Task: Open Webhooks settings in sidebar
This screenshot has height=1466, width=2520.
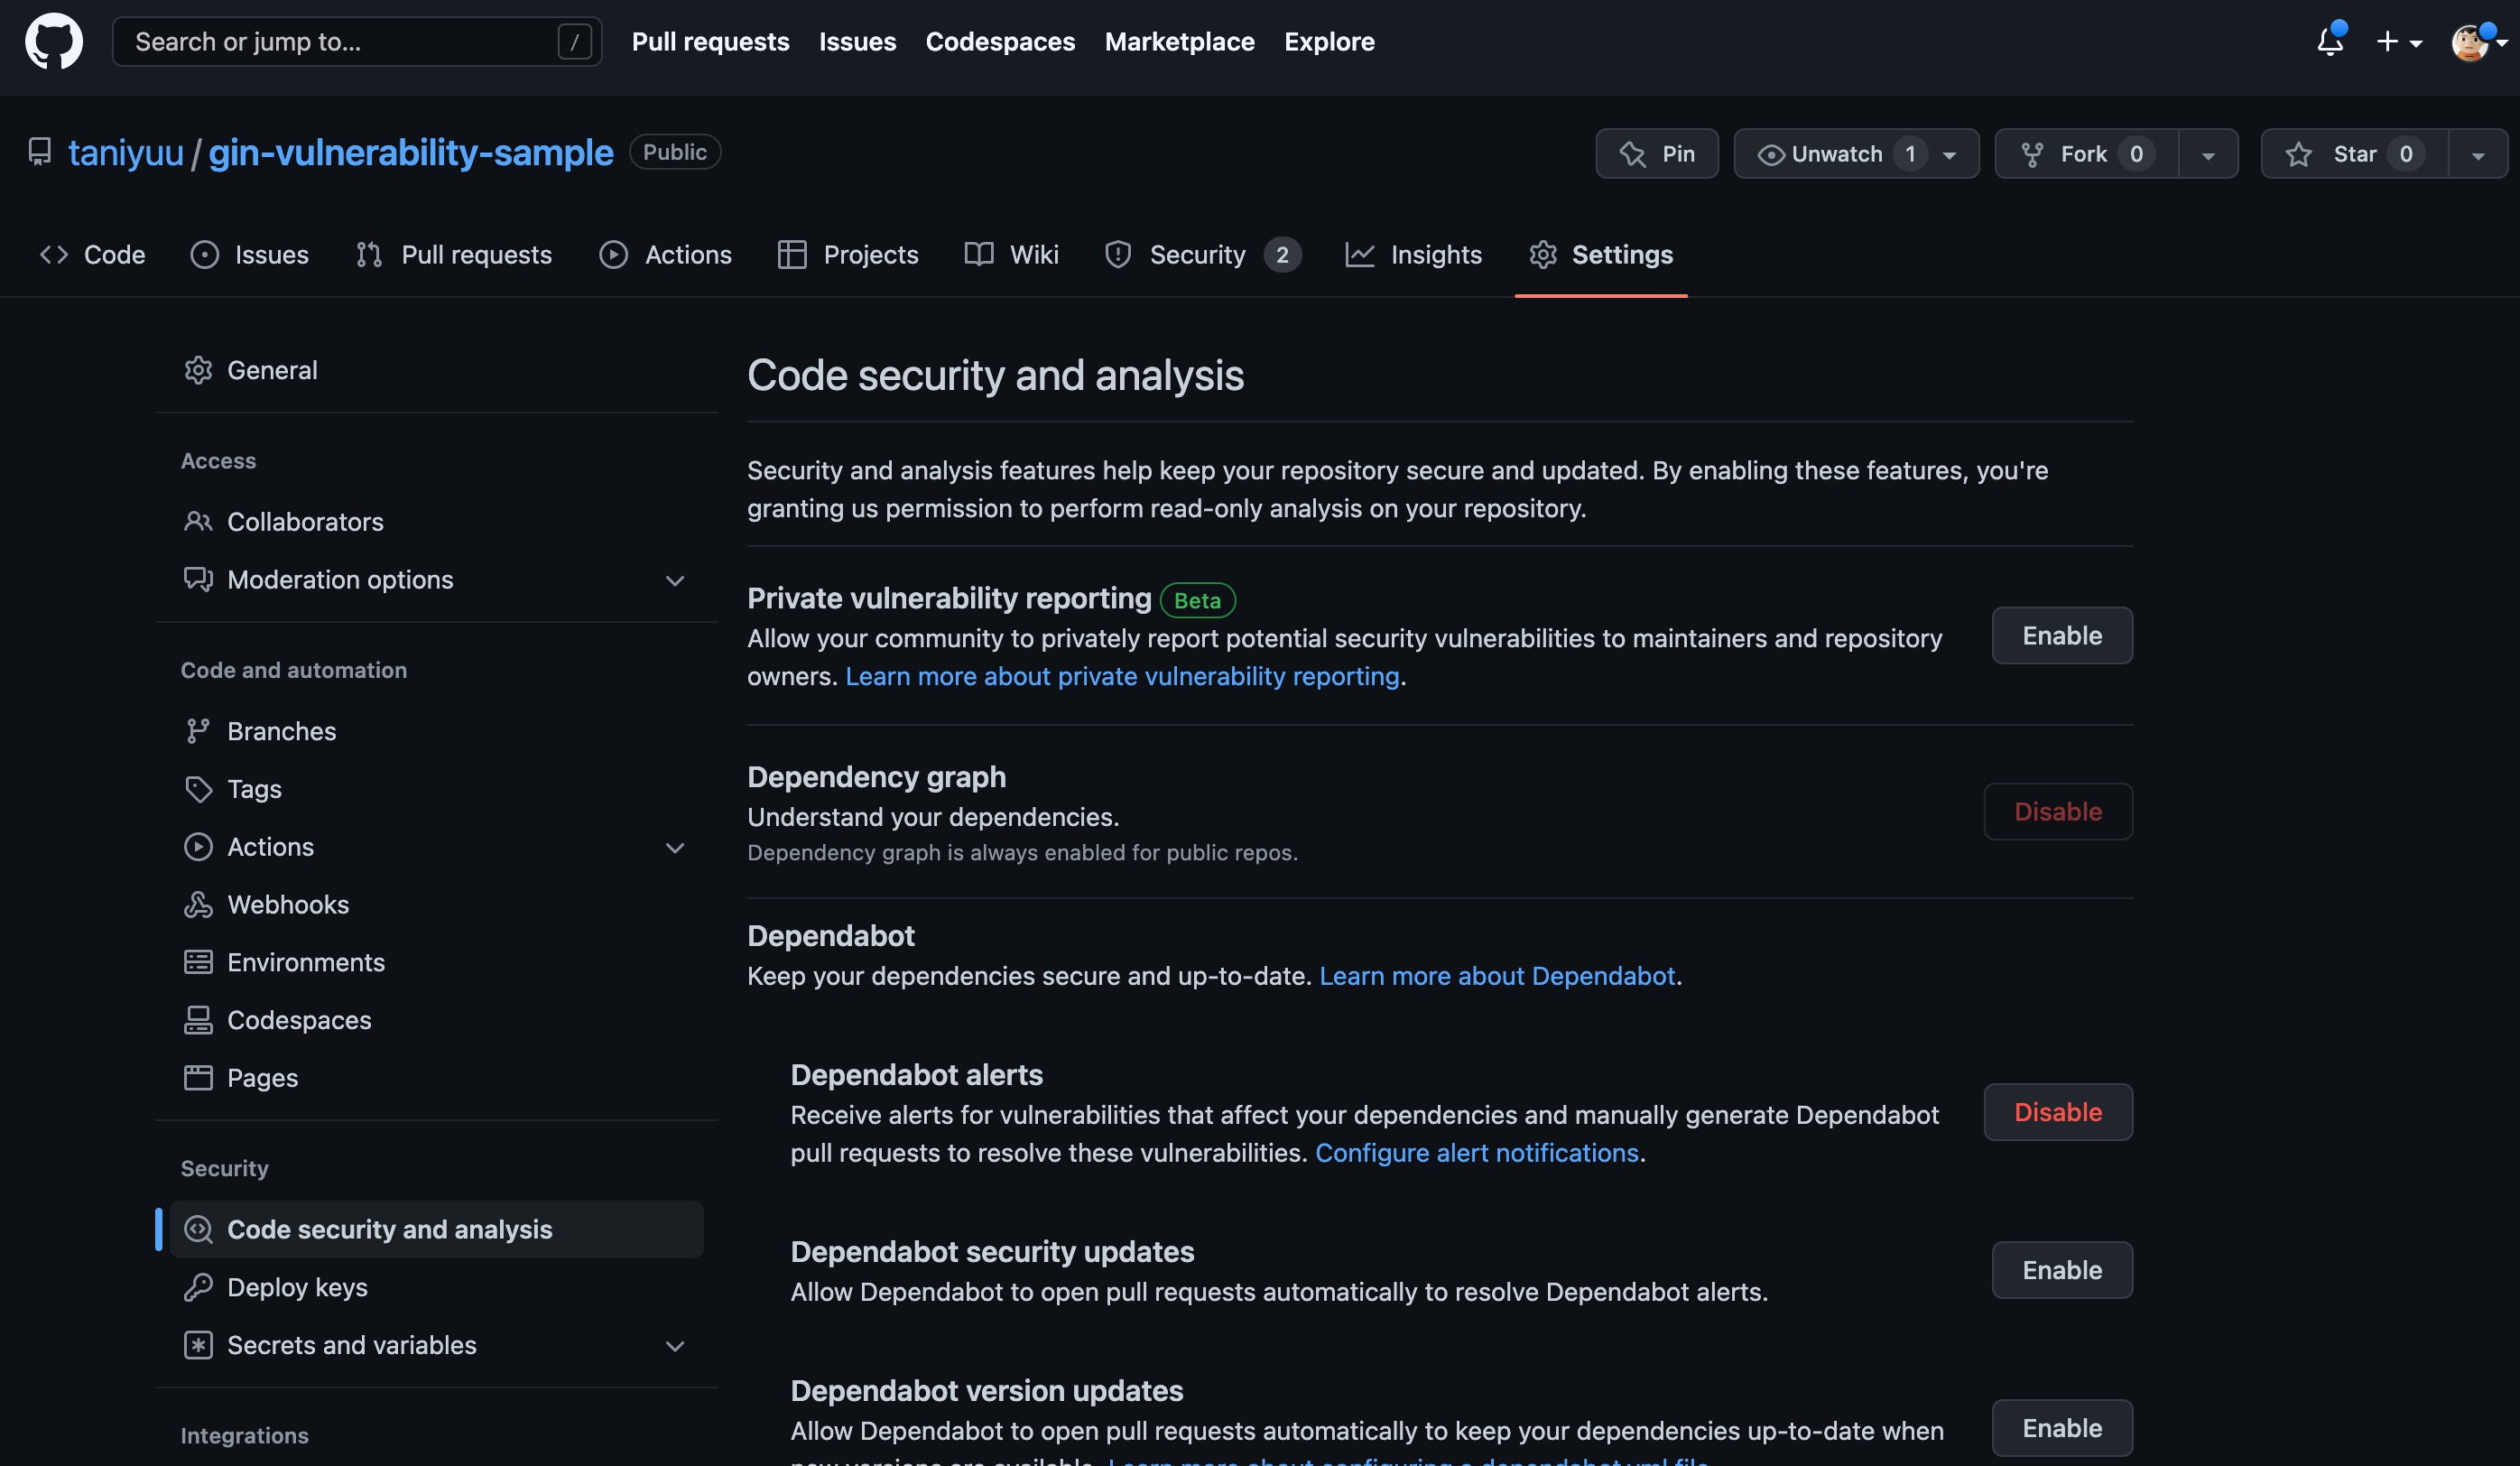Action: pyautogui.click(x=287, y=904)
